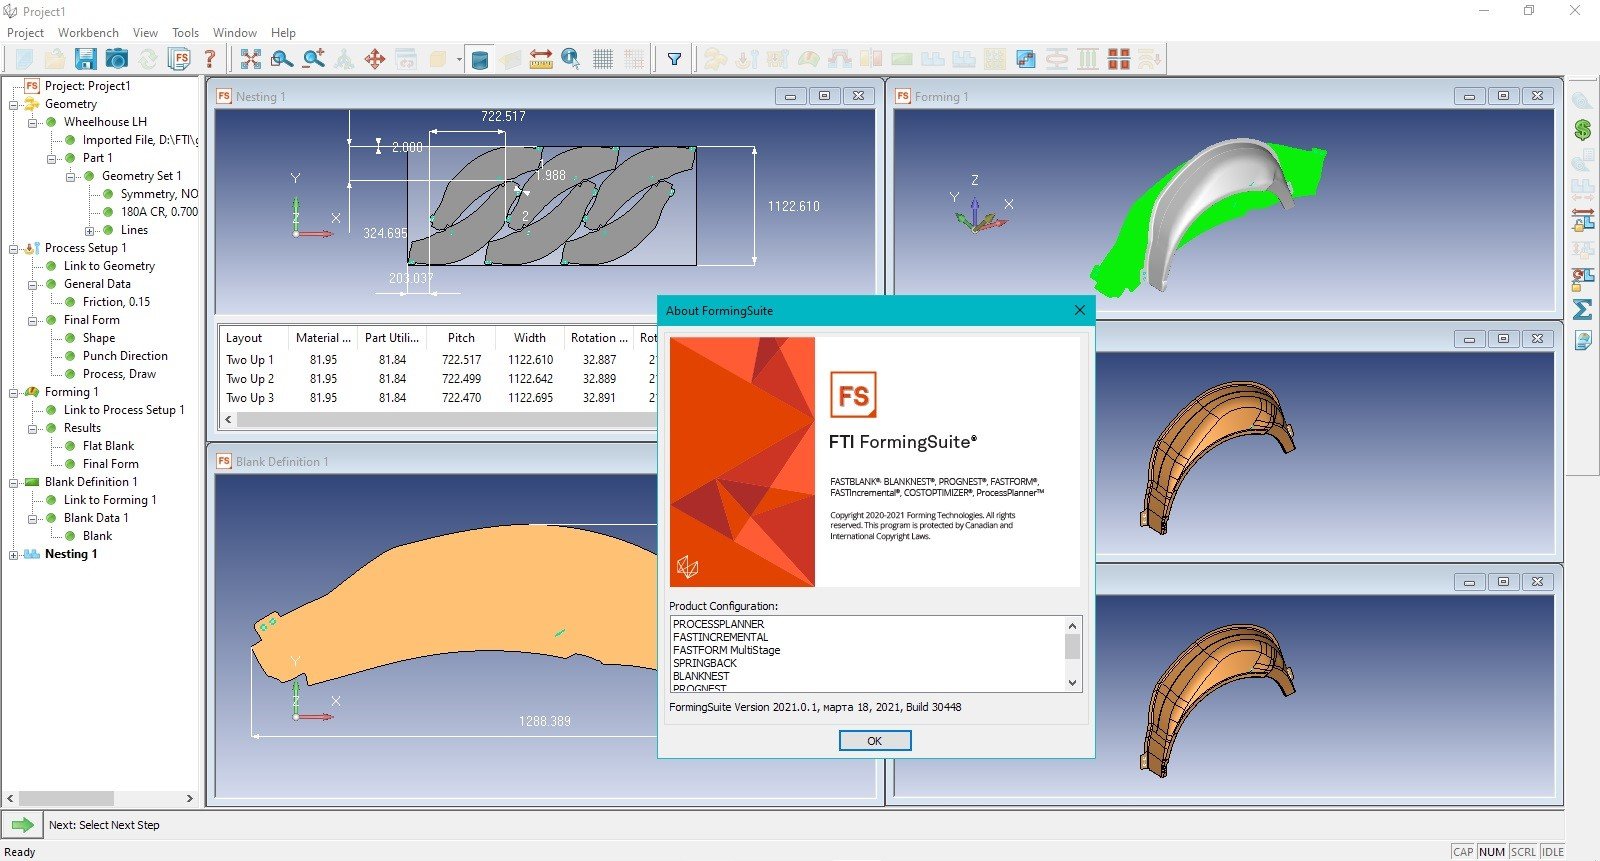The width and height of the screenshot is (1600, 861).
Task: Click the report document icon below Sigma
Action: 1582,341
